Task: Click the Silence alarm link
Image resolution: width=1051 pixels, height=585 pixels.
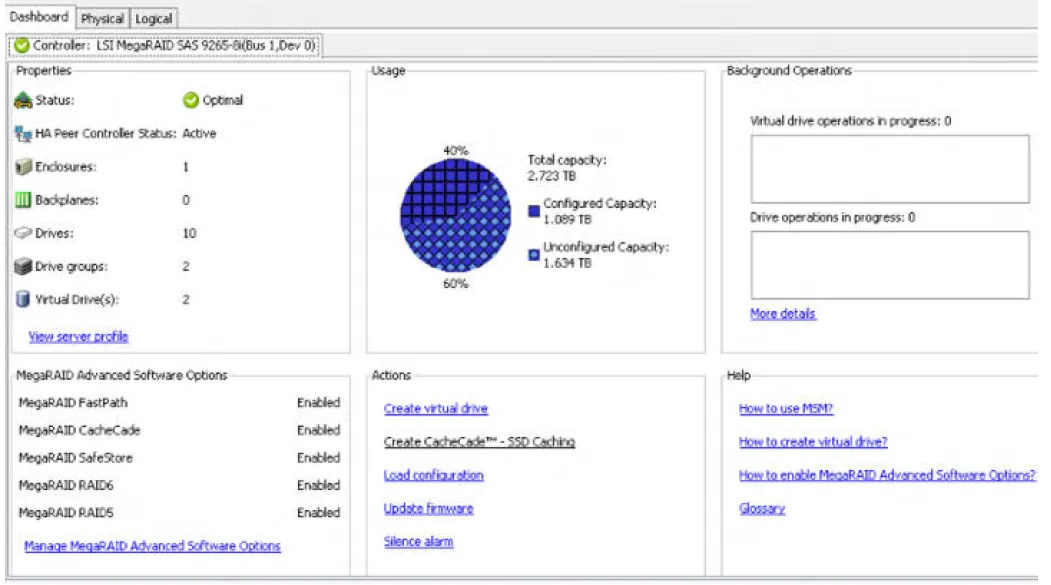Action: [x=418, y=542]
